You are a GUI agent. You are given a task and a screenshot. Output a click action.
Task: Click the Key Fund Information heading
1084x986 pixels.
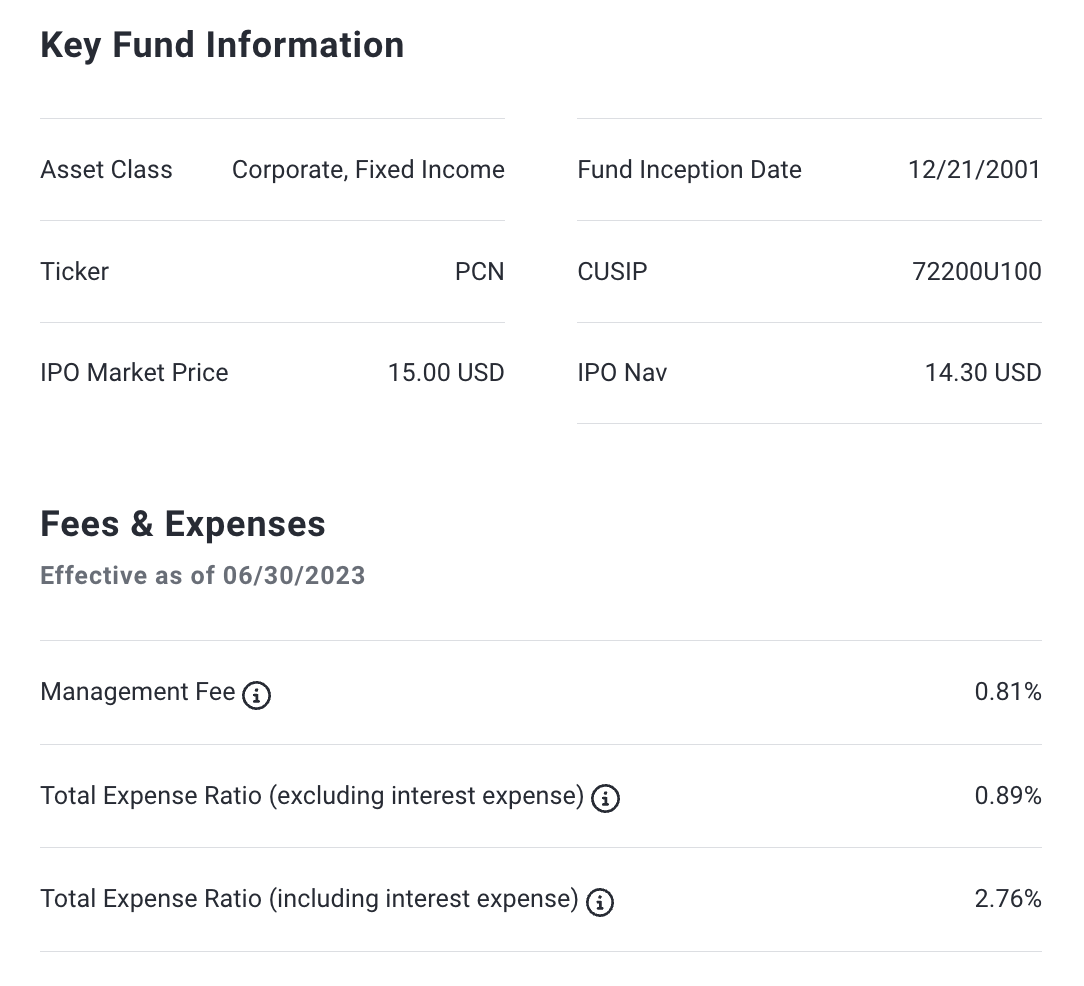[222, 45]
